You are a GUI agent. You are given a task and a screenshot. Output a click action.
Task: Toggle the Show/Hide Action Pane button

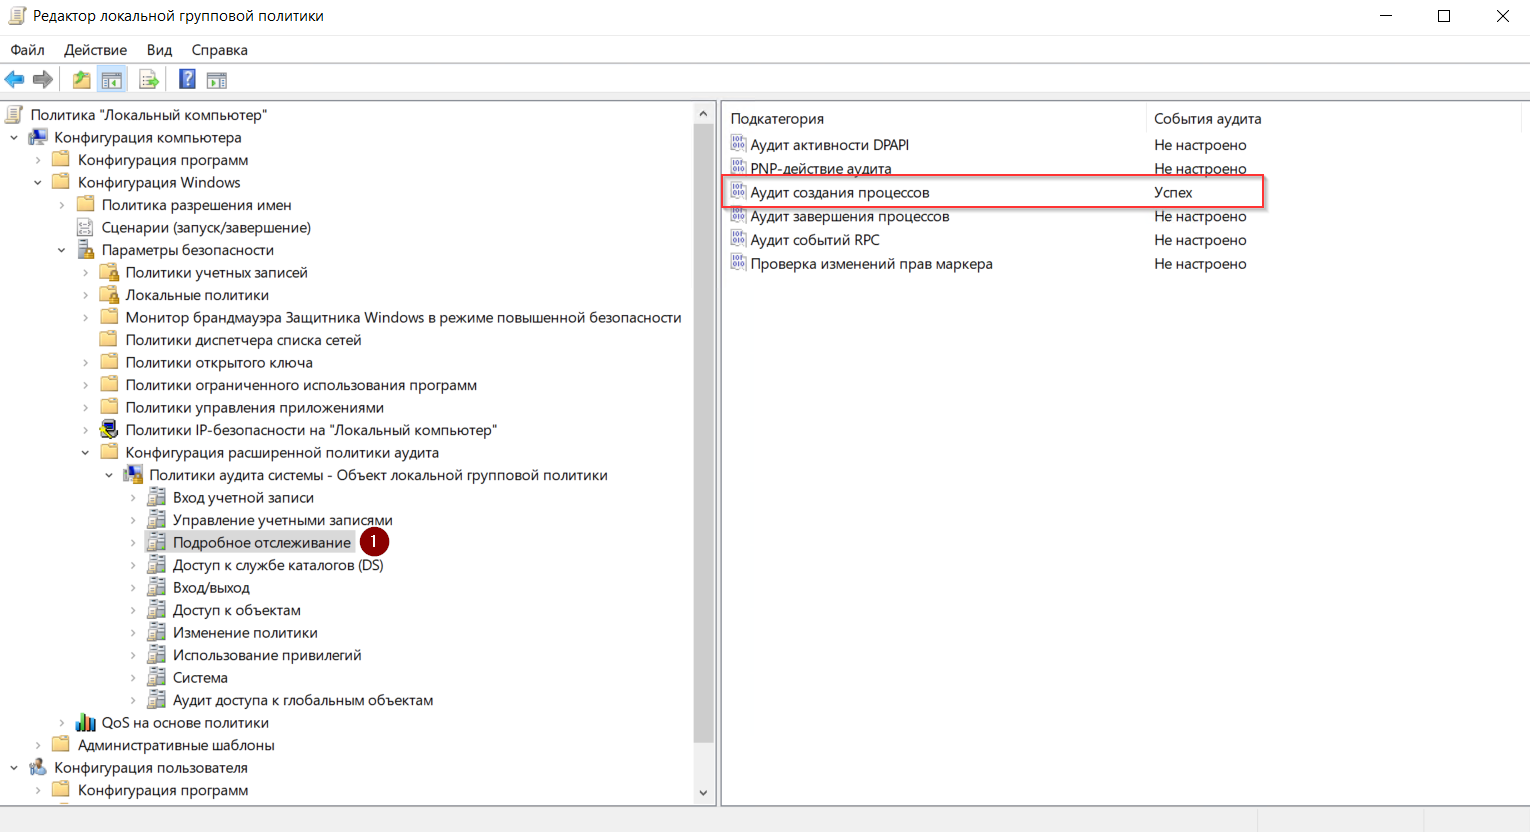pyautogui.click(x=217, y=80)
